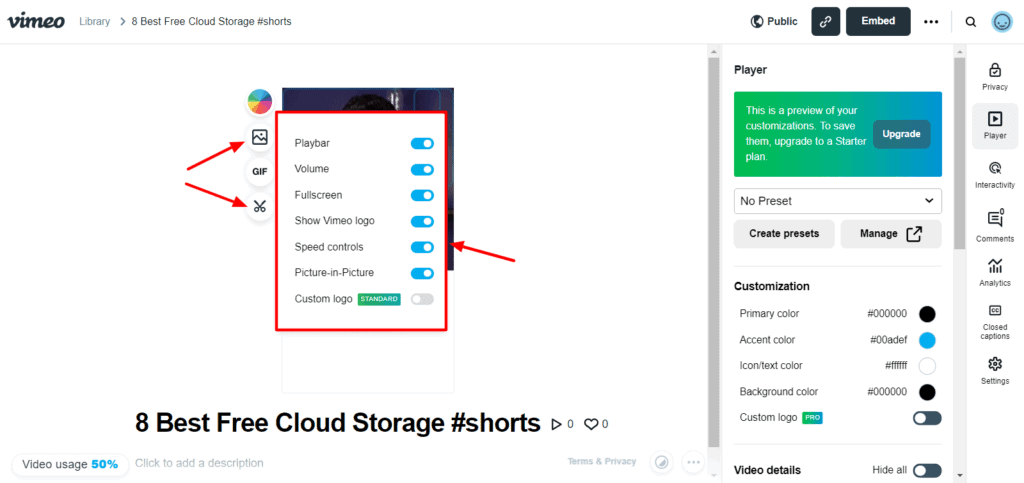The width and height of the screenshot is (1024, 483).
Task: Open the Interactivity sidebar panel
Action: [995, 174]
